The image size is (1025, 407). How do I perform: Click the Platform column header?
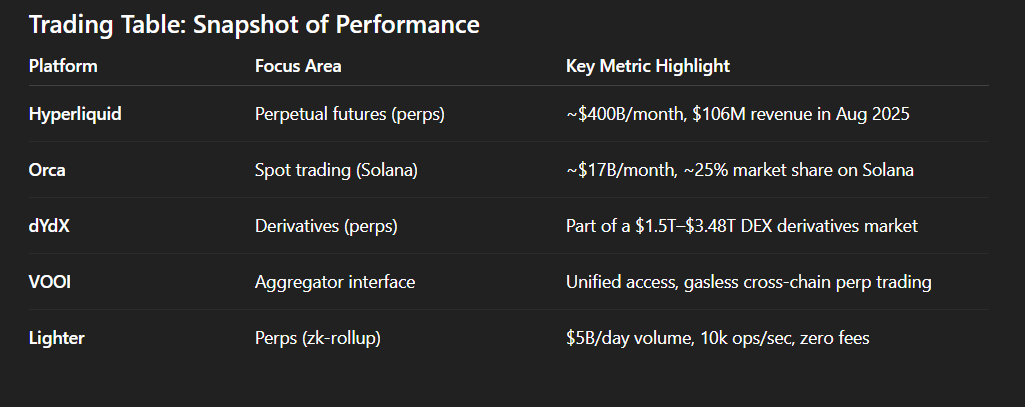coord(63,67)
